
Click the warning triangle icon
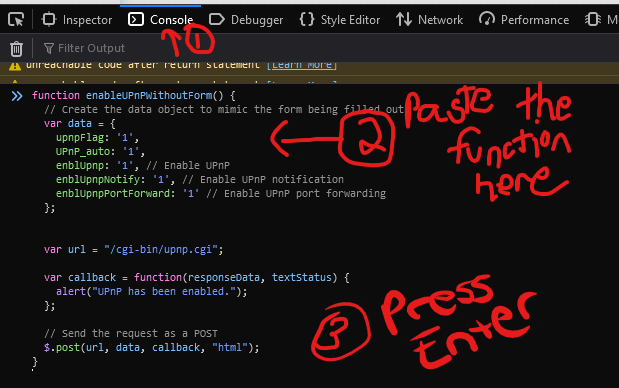tap(15, 66)
